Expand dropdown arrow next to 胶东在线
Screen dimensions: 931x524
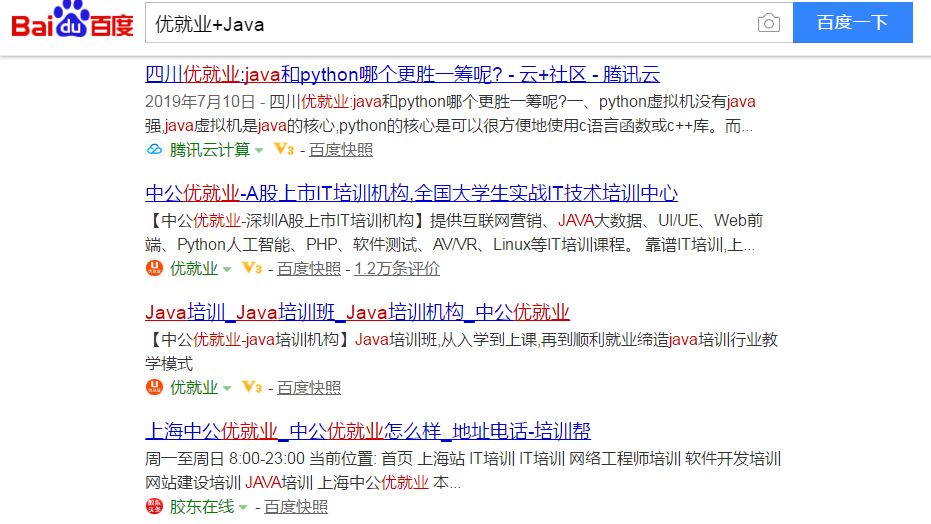click(x=243, y=507)
